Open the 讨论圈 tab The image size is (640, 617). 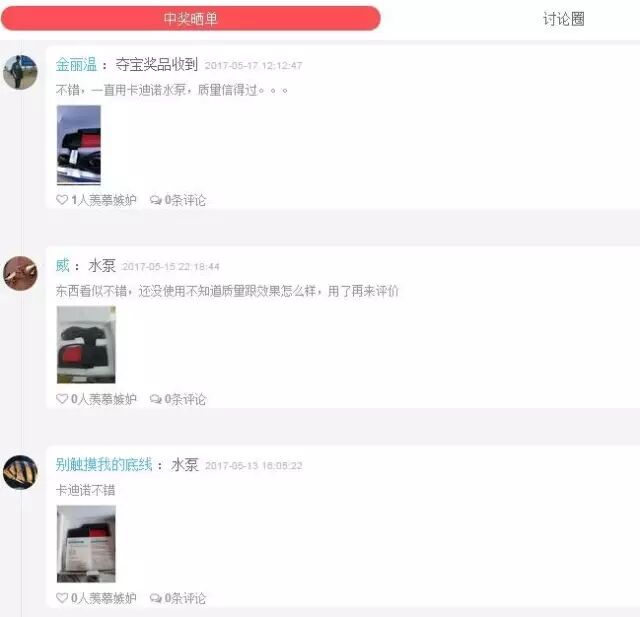click(564, 19)
